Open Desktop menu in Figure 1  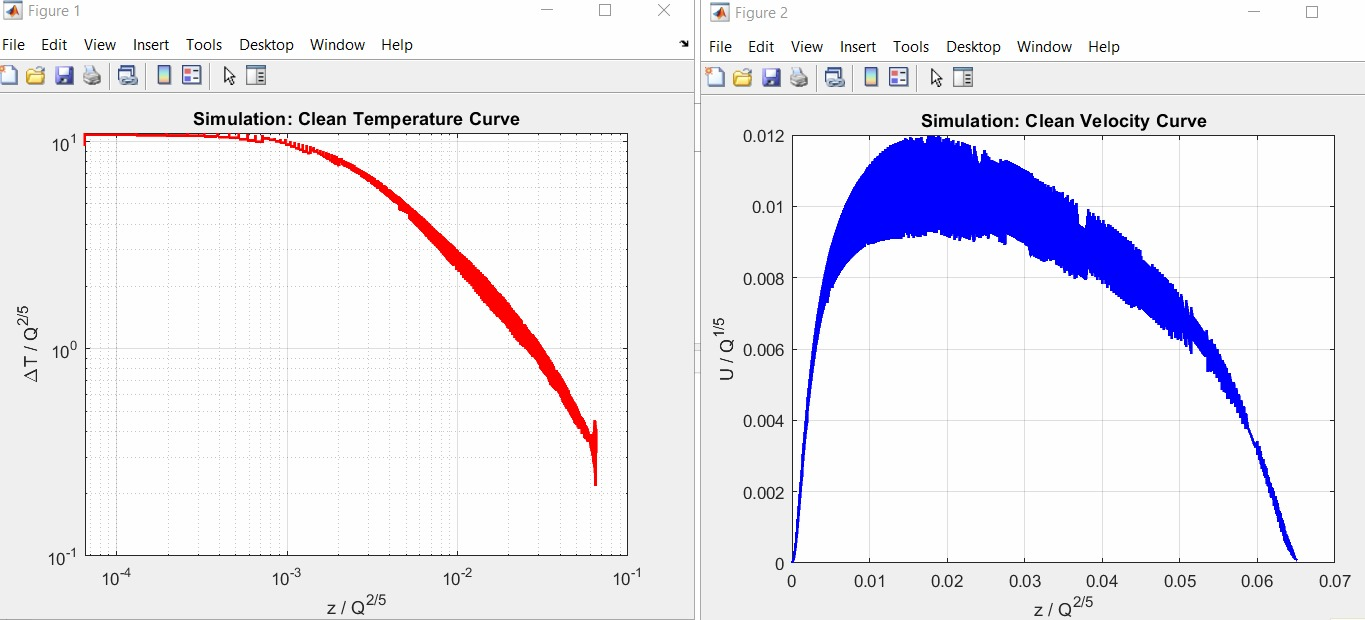tap(267, 45)
